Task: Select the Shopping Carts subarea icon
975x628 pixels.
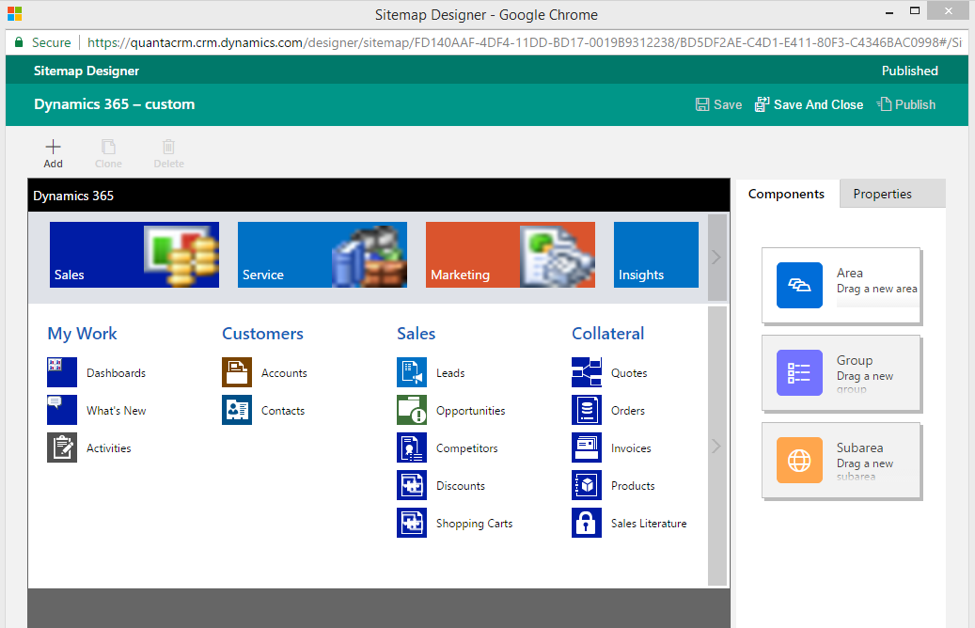Action: click(412, 523)
